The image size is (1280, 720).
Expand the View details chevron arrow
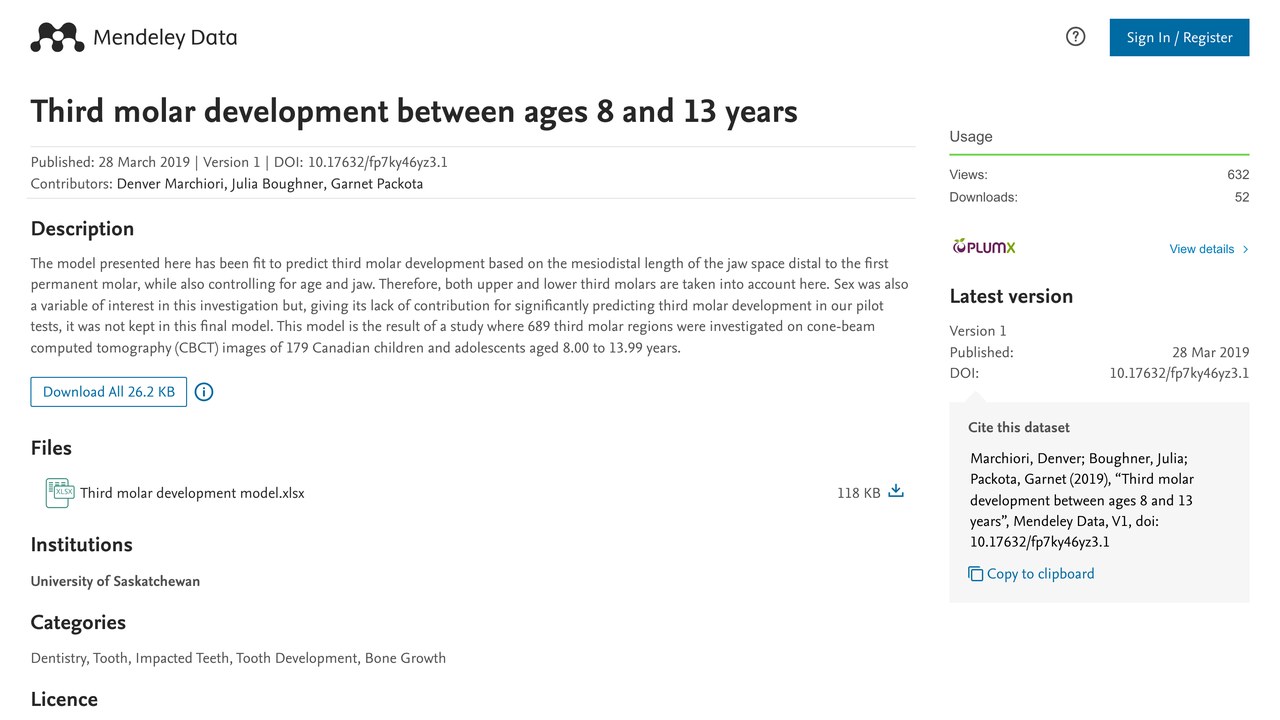1245,249
